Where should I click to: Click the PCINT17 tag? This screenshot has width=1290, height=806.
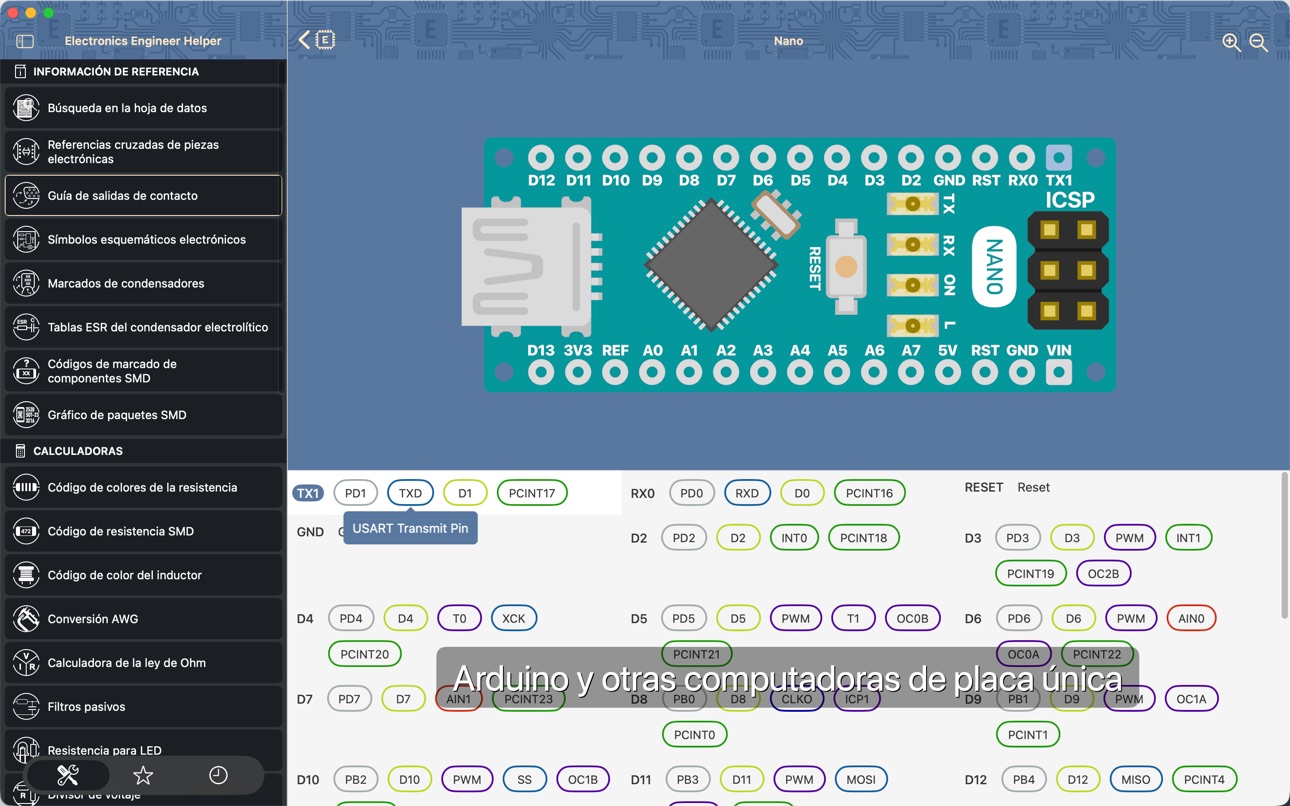[532, 493]
